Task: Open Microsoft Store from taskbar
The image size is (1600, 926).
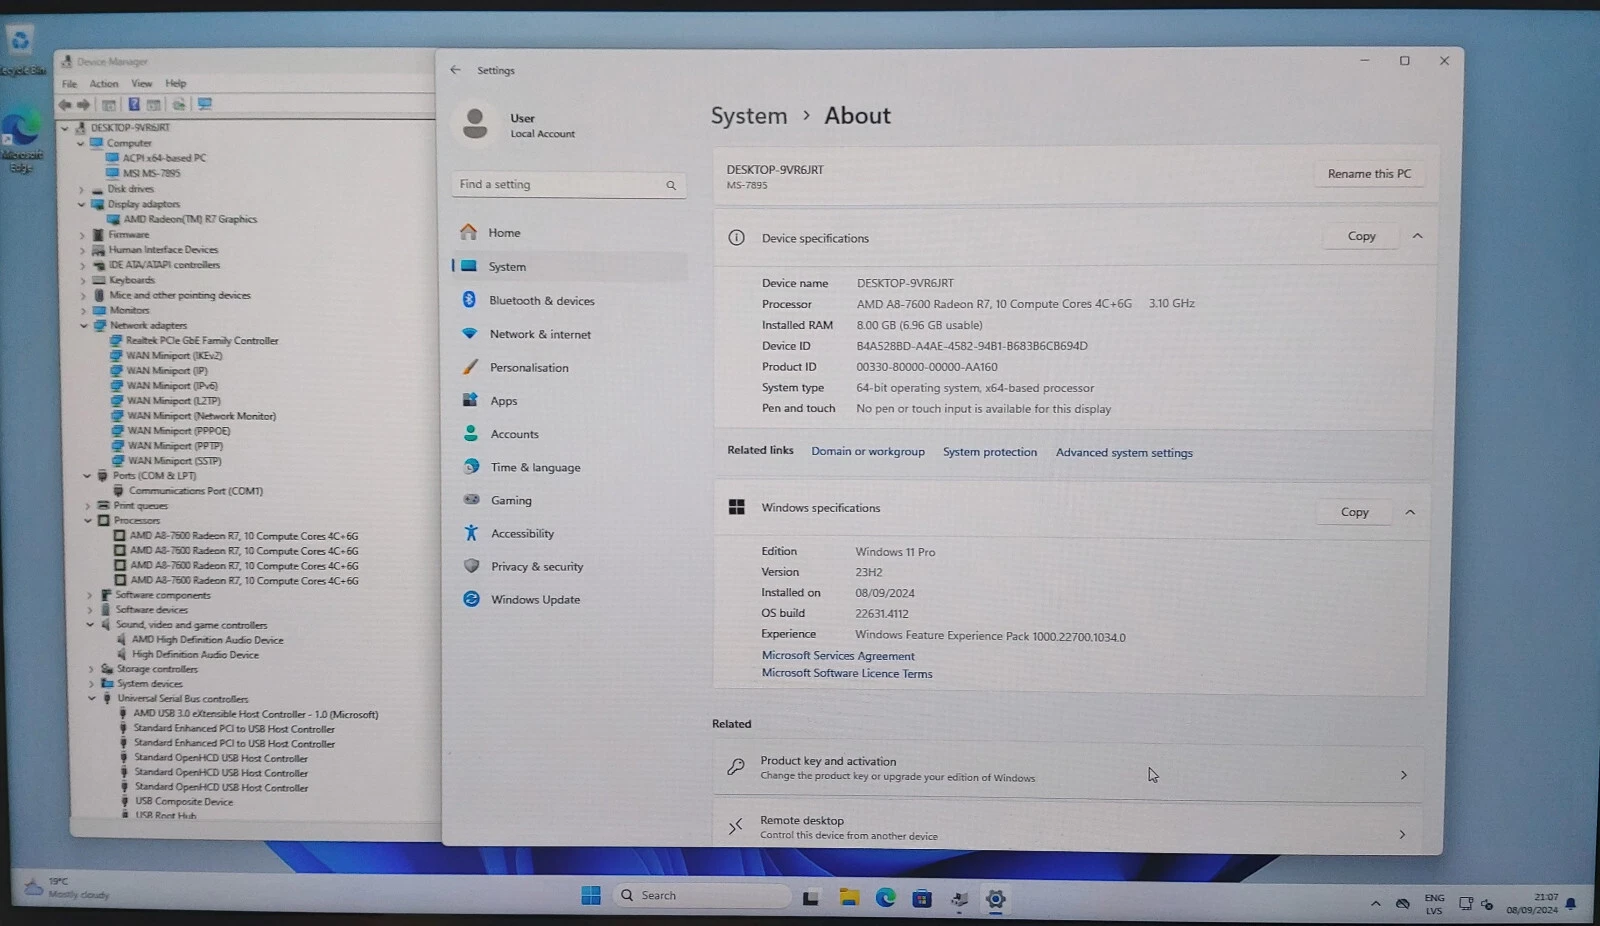Action: point(922,898)
